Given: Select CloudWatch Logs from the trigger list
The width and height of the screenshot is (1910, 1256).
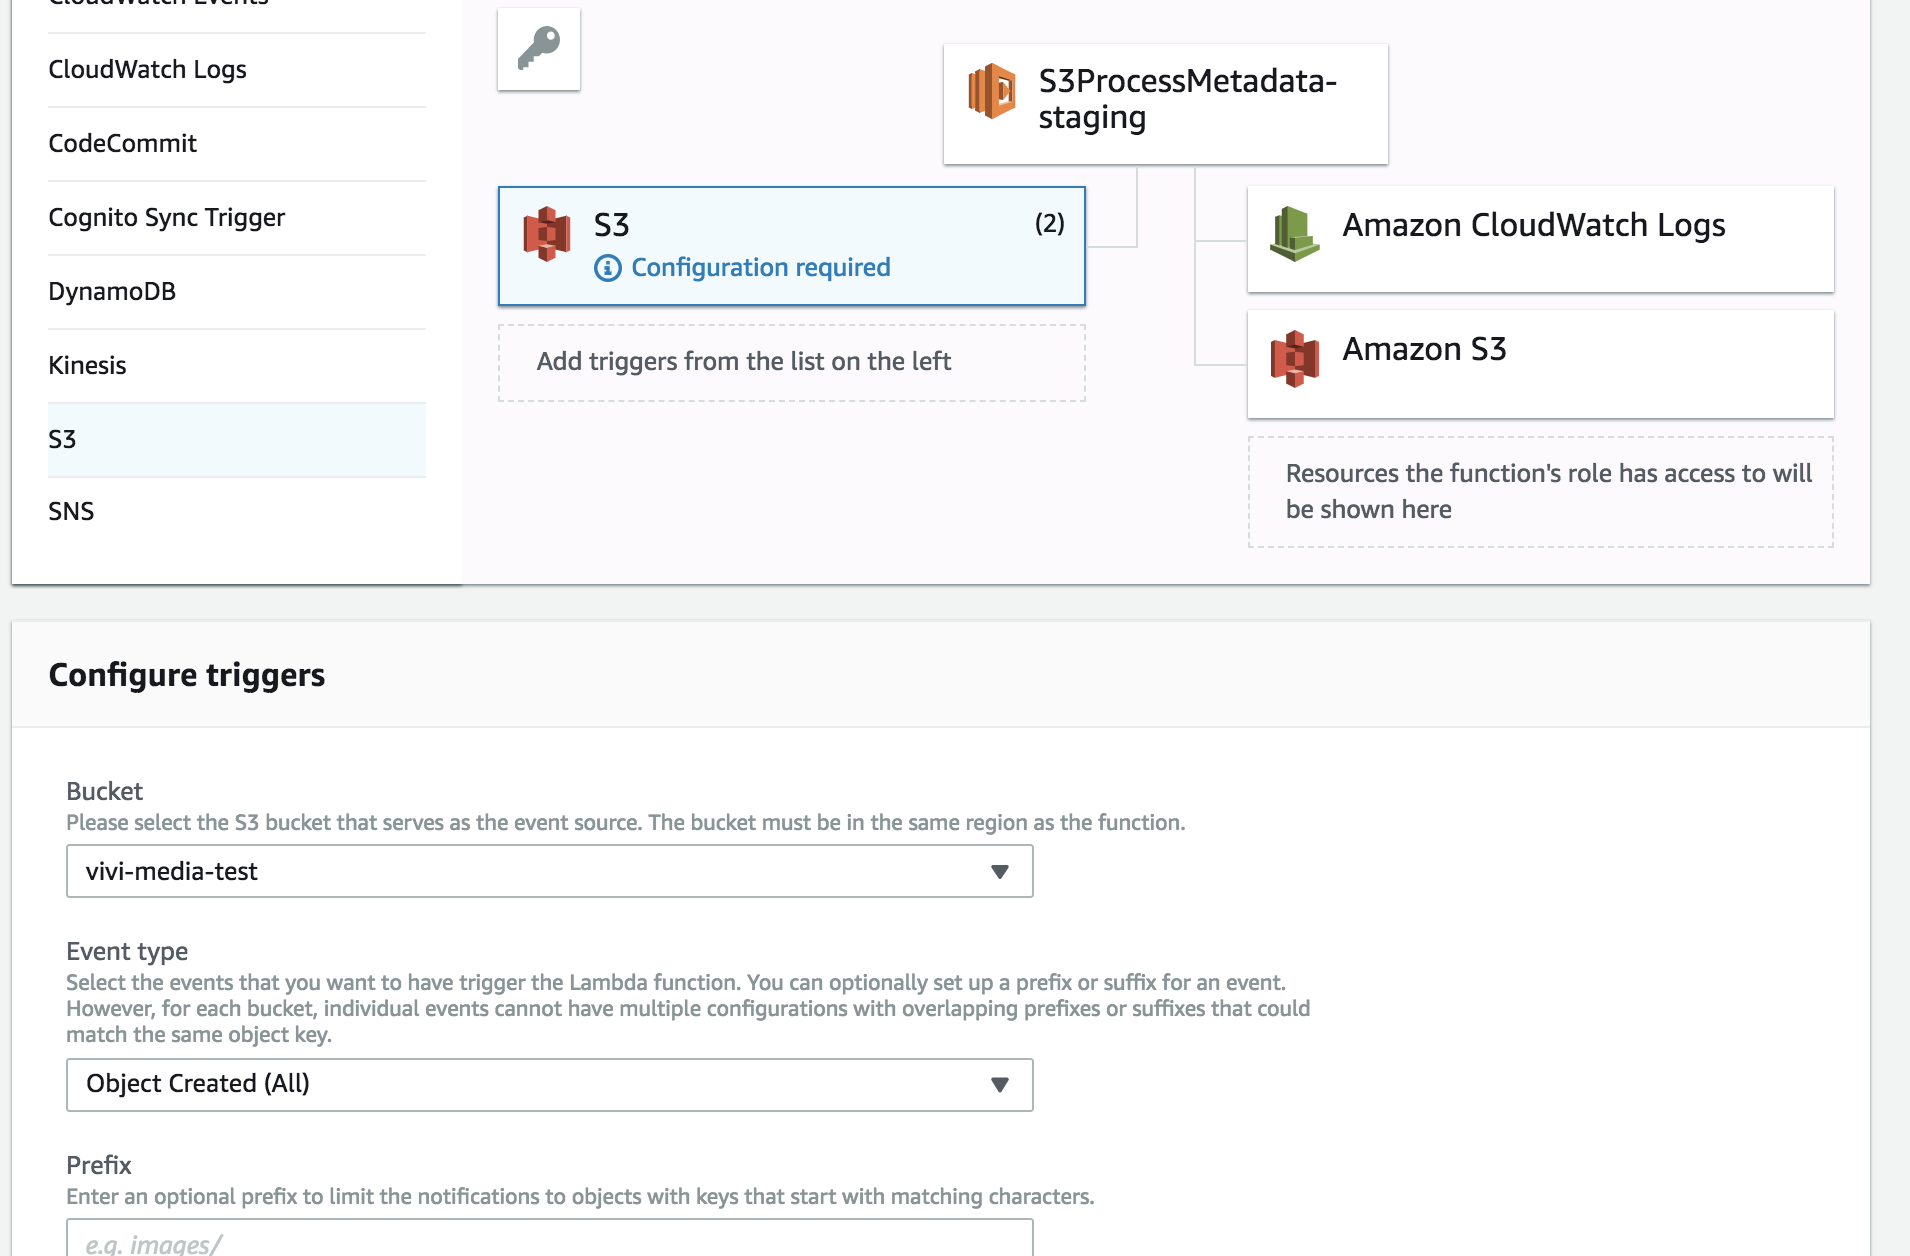Looking at the screenshot, I should coord(147,70).
